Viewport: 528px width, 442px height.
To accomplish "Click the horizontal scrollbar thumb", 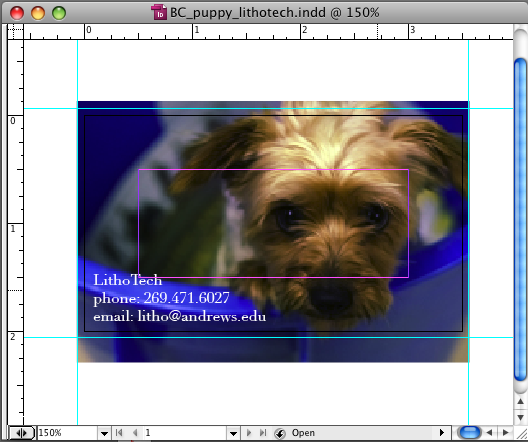I will (470, 432).
